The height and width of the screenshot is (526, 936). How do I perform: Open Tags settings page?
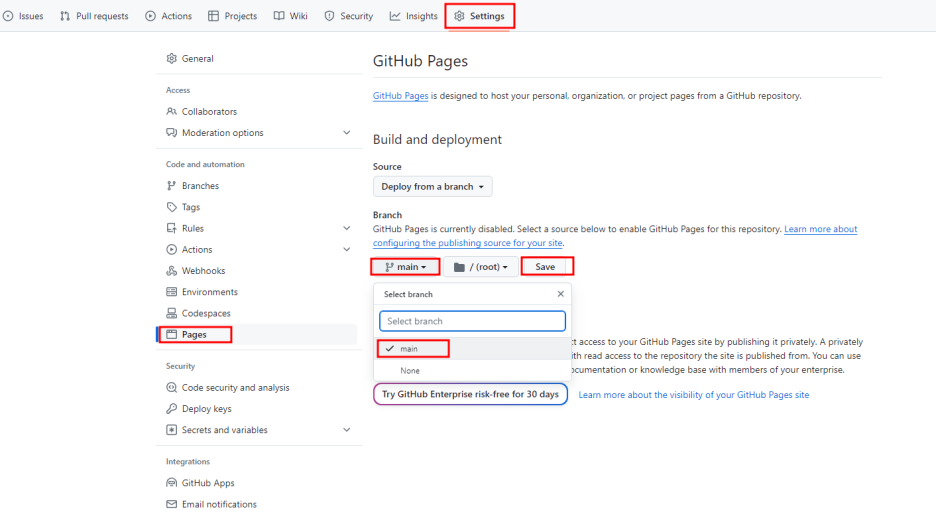[258, 207]
